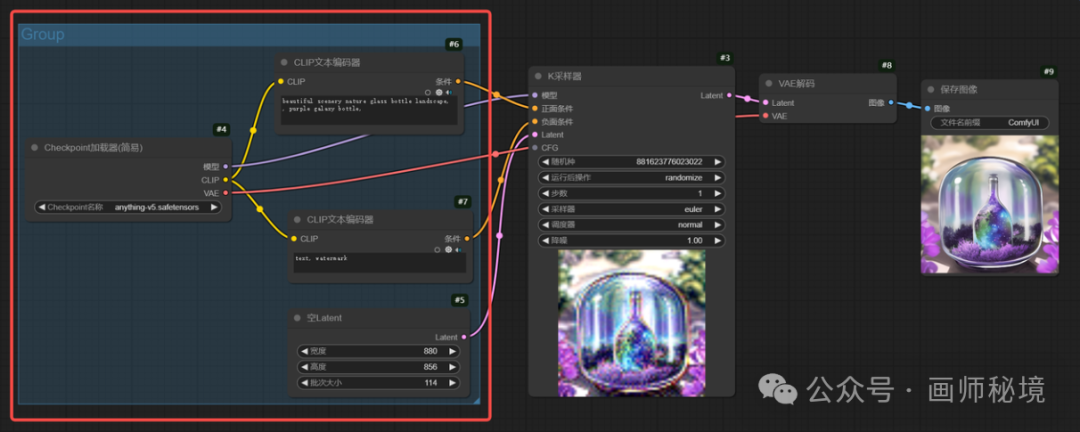The image size is (1080, 432).
Task: Click the 随机种 value 881623776023022
Action: tap(669, 162)
